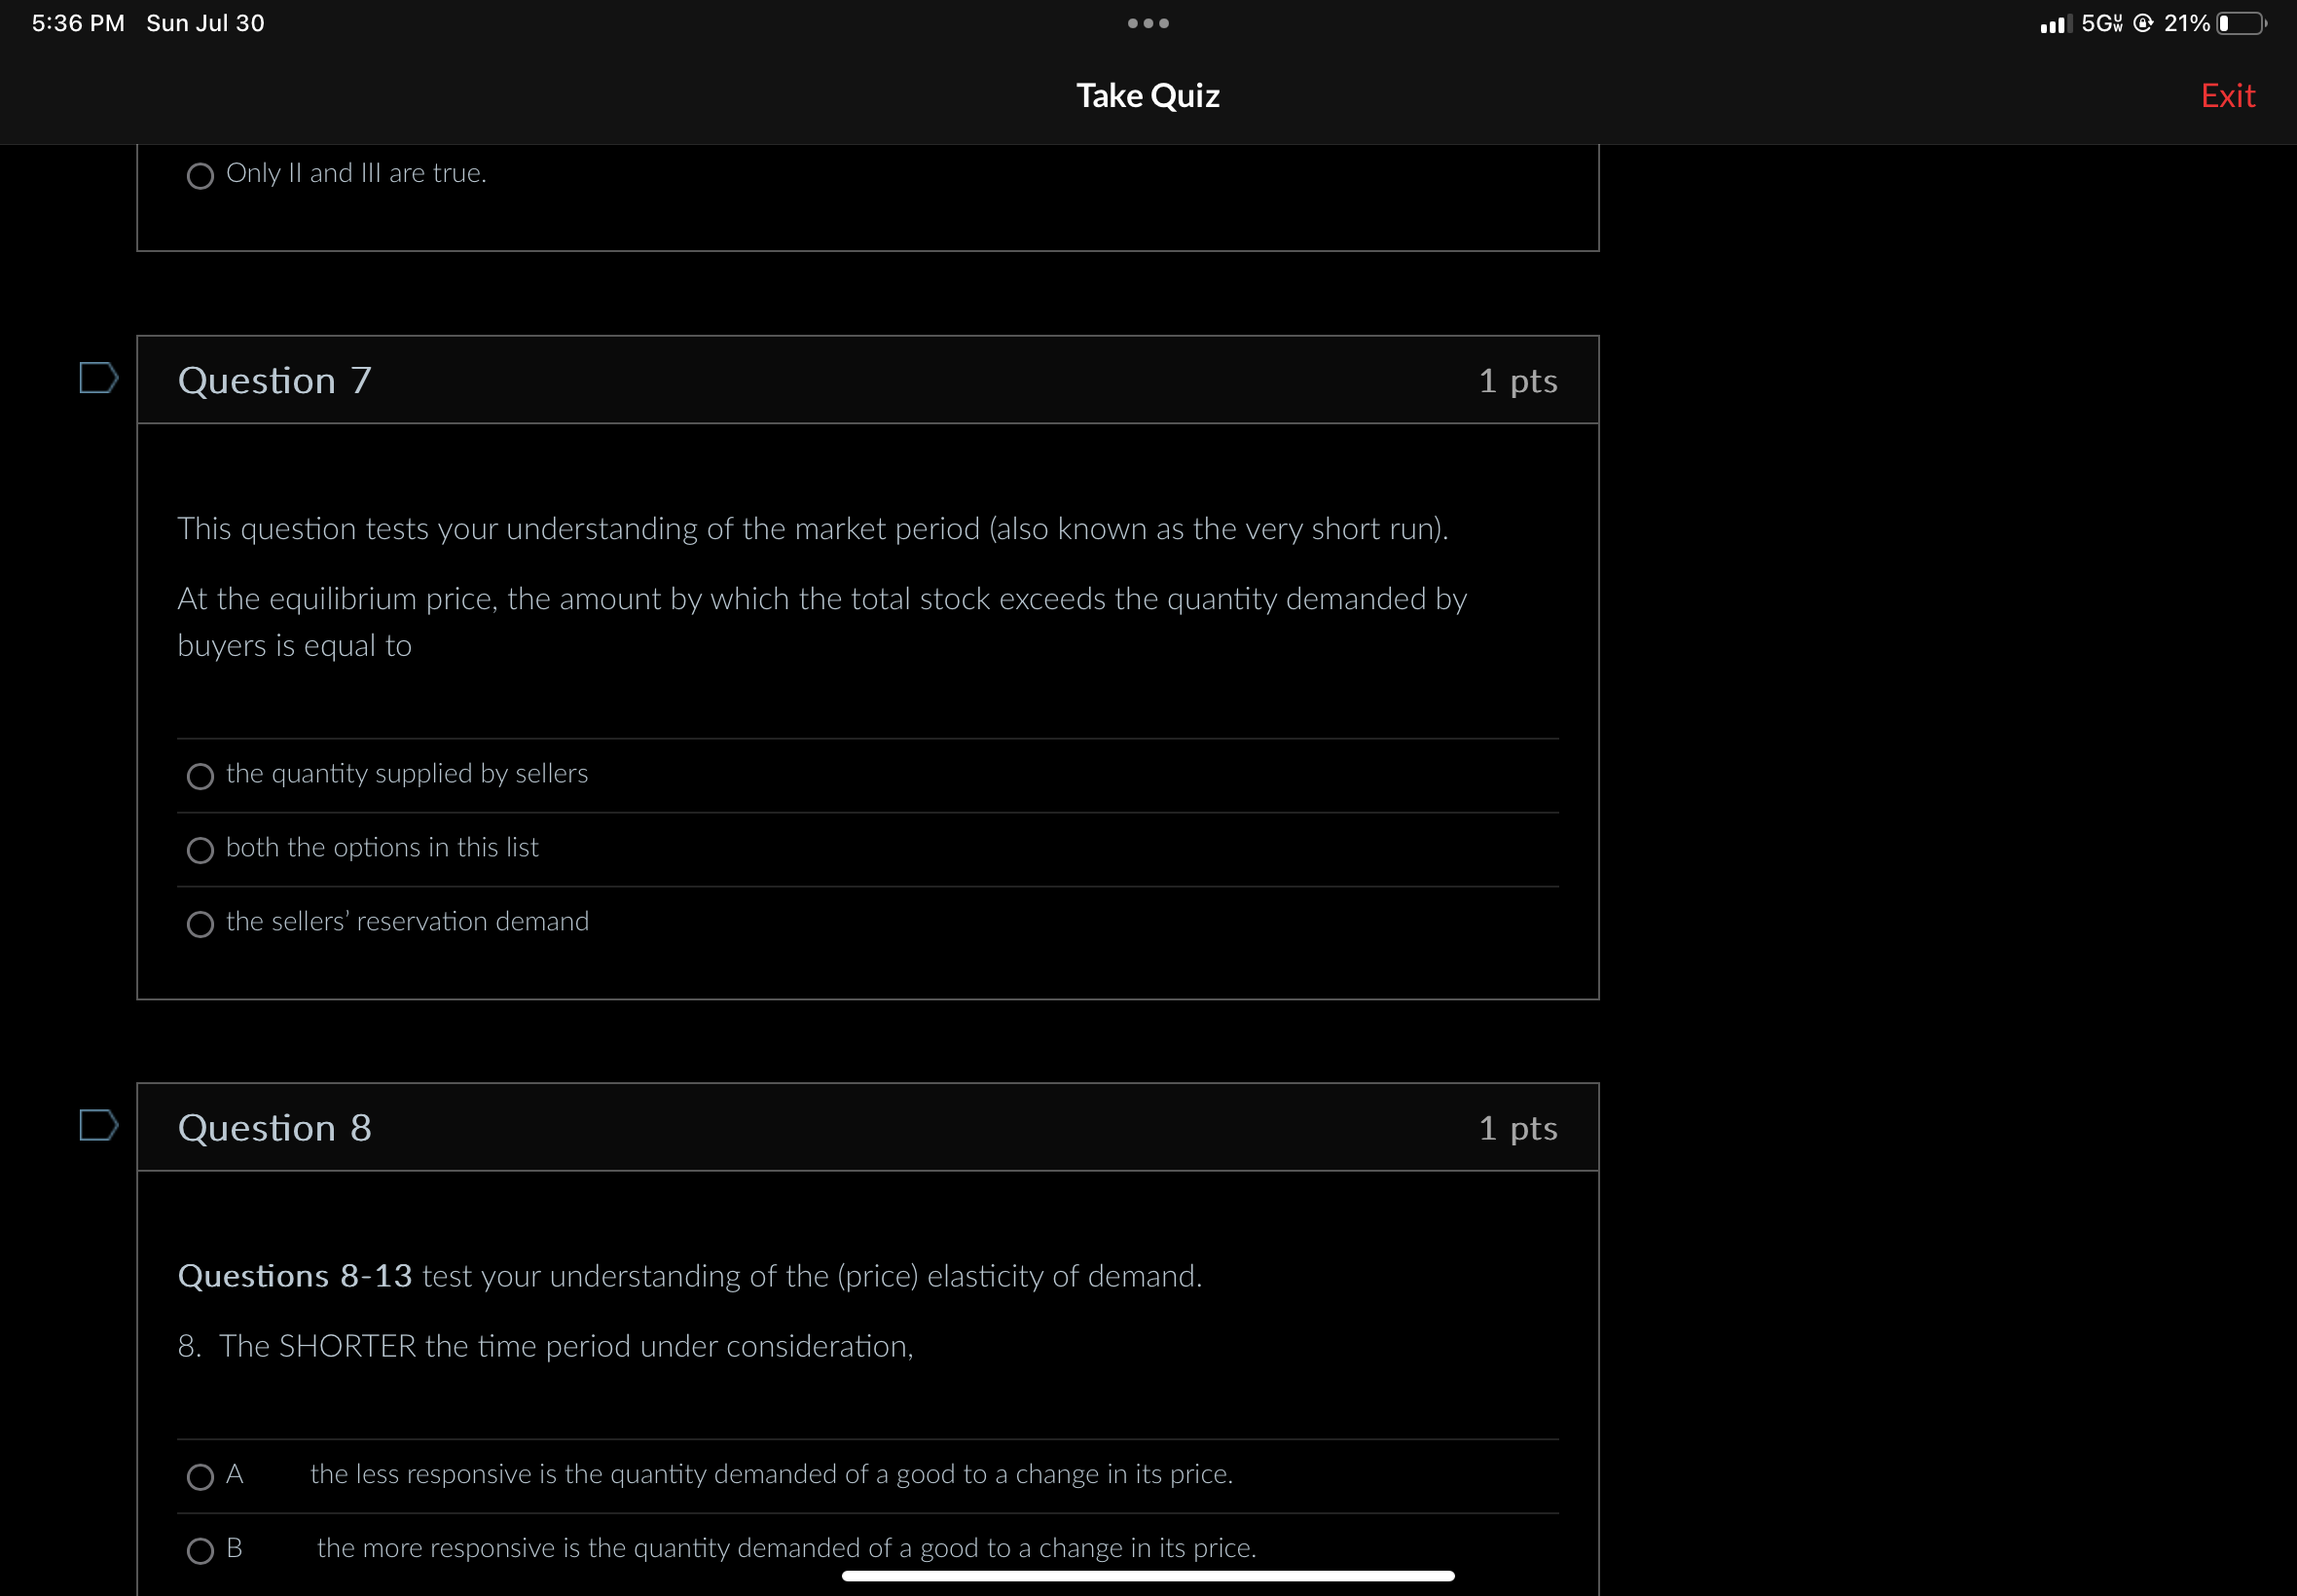Flag Question 7 with bookmark icon

98,378
